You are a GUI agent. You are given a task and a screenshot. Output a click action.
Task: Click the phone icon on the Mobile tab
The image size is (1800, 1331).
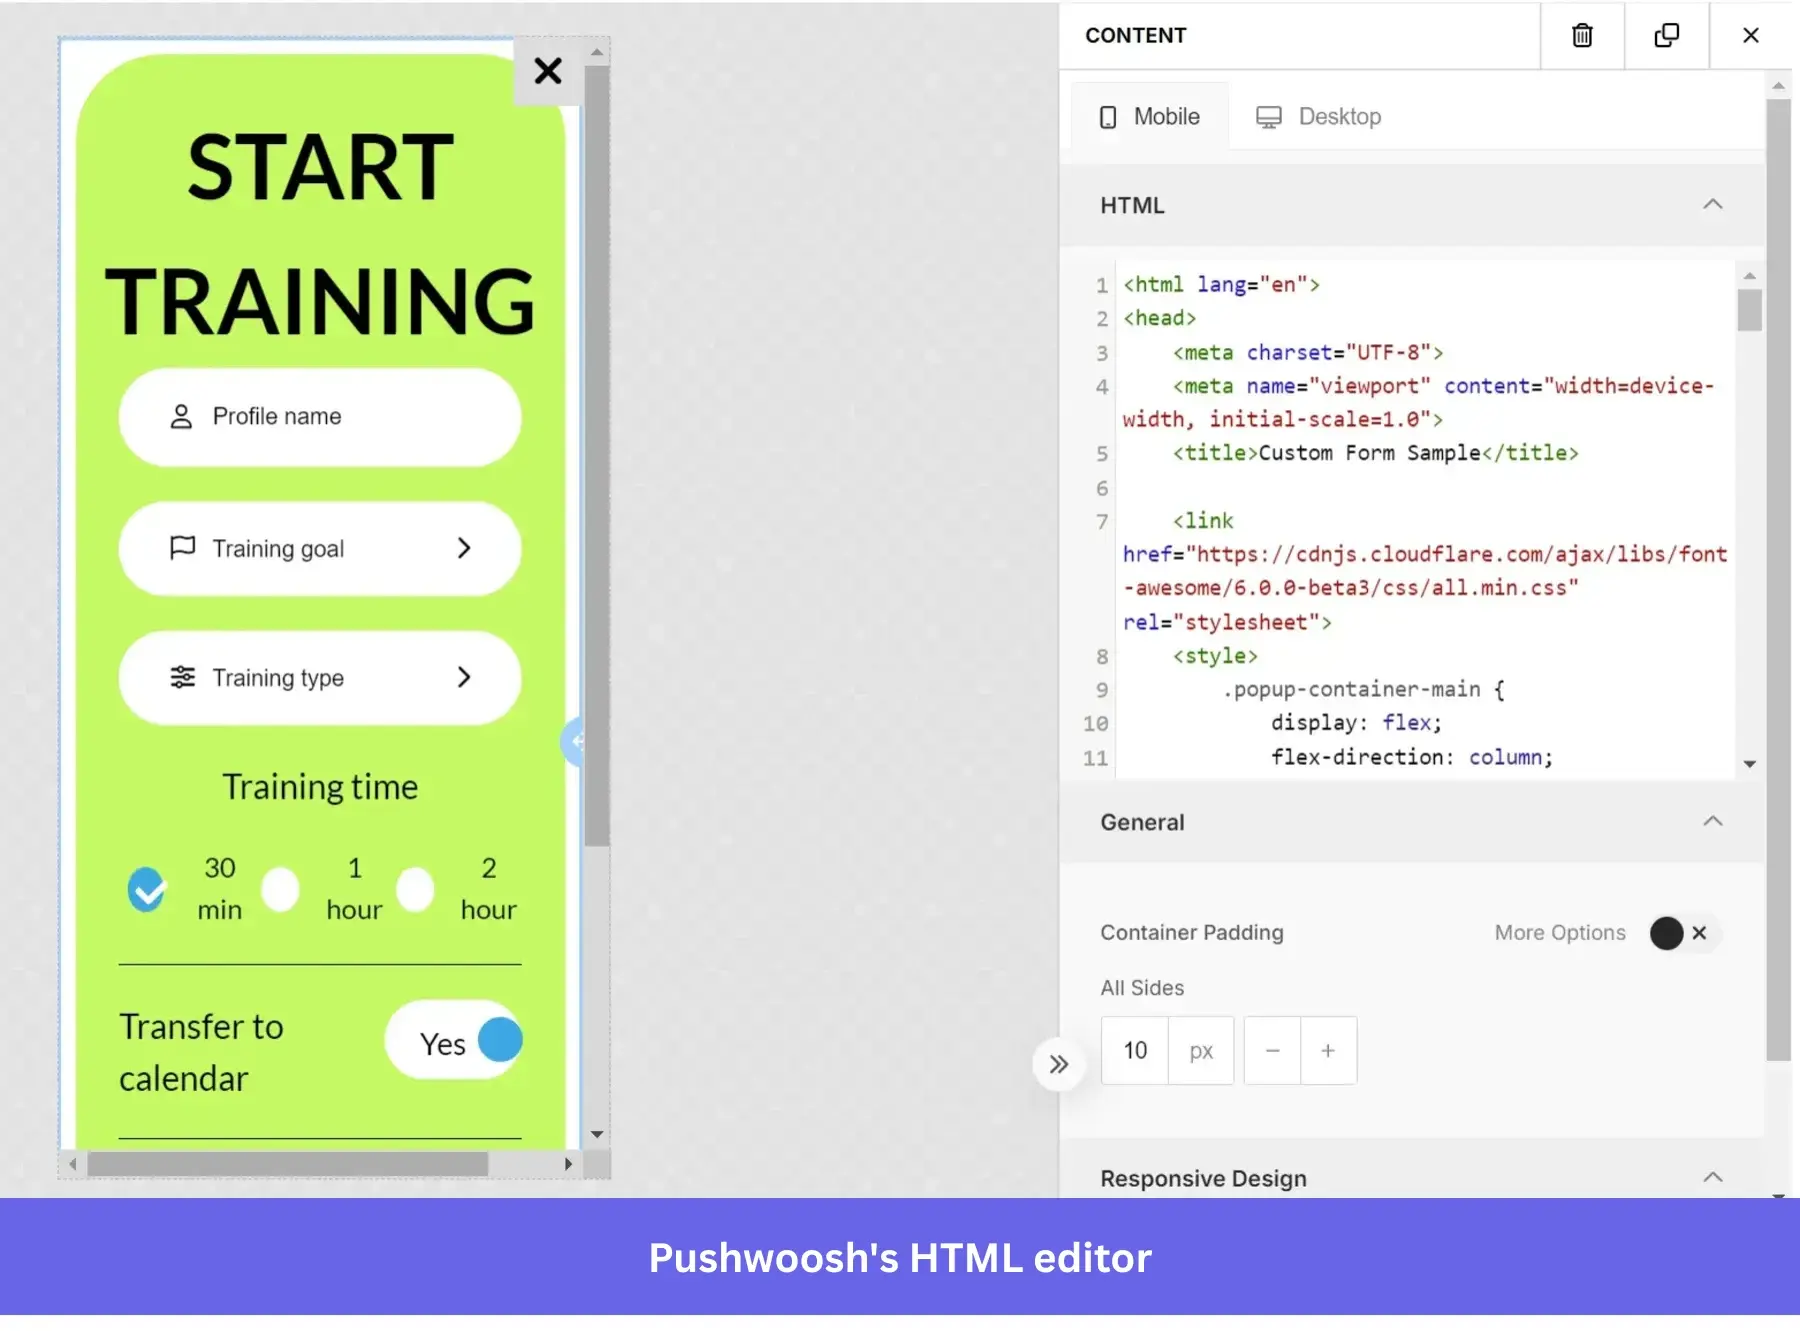pyautogui.click(x=1108, y=116)
